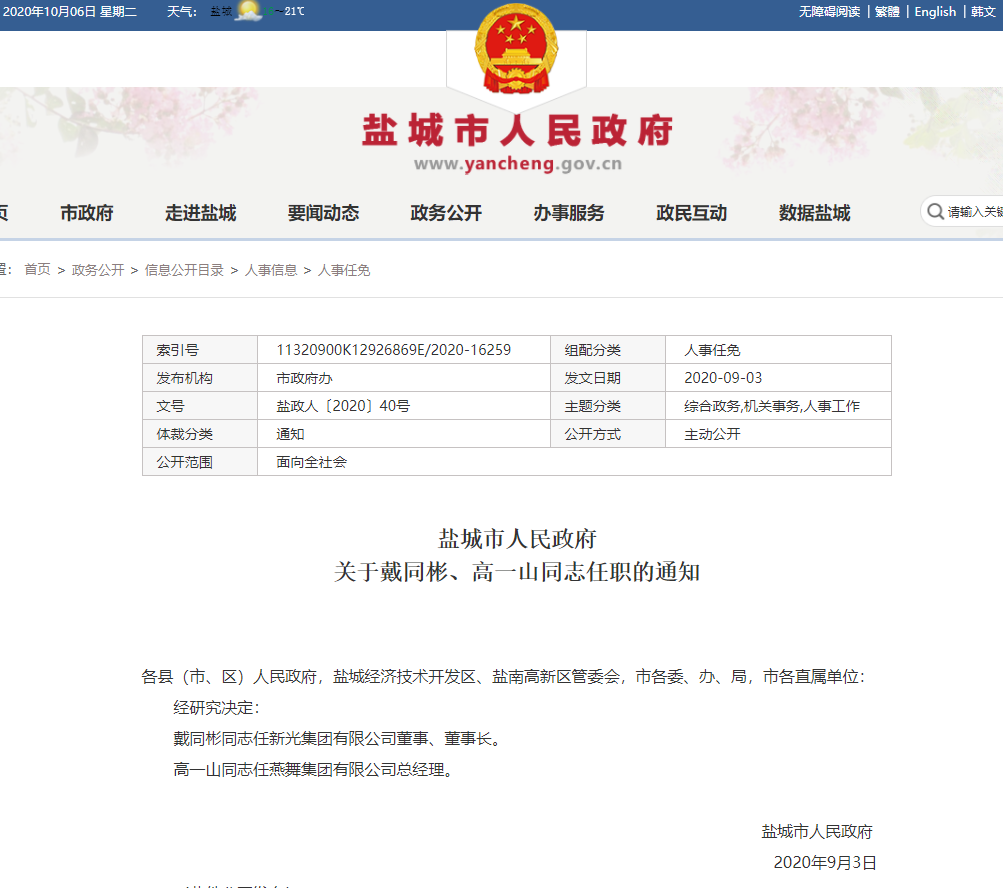
Task: Click the line about 戴同彬 appointment
Action: point(337,739)
